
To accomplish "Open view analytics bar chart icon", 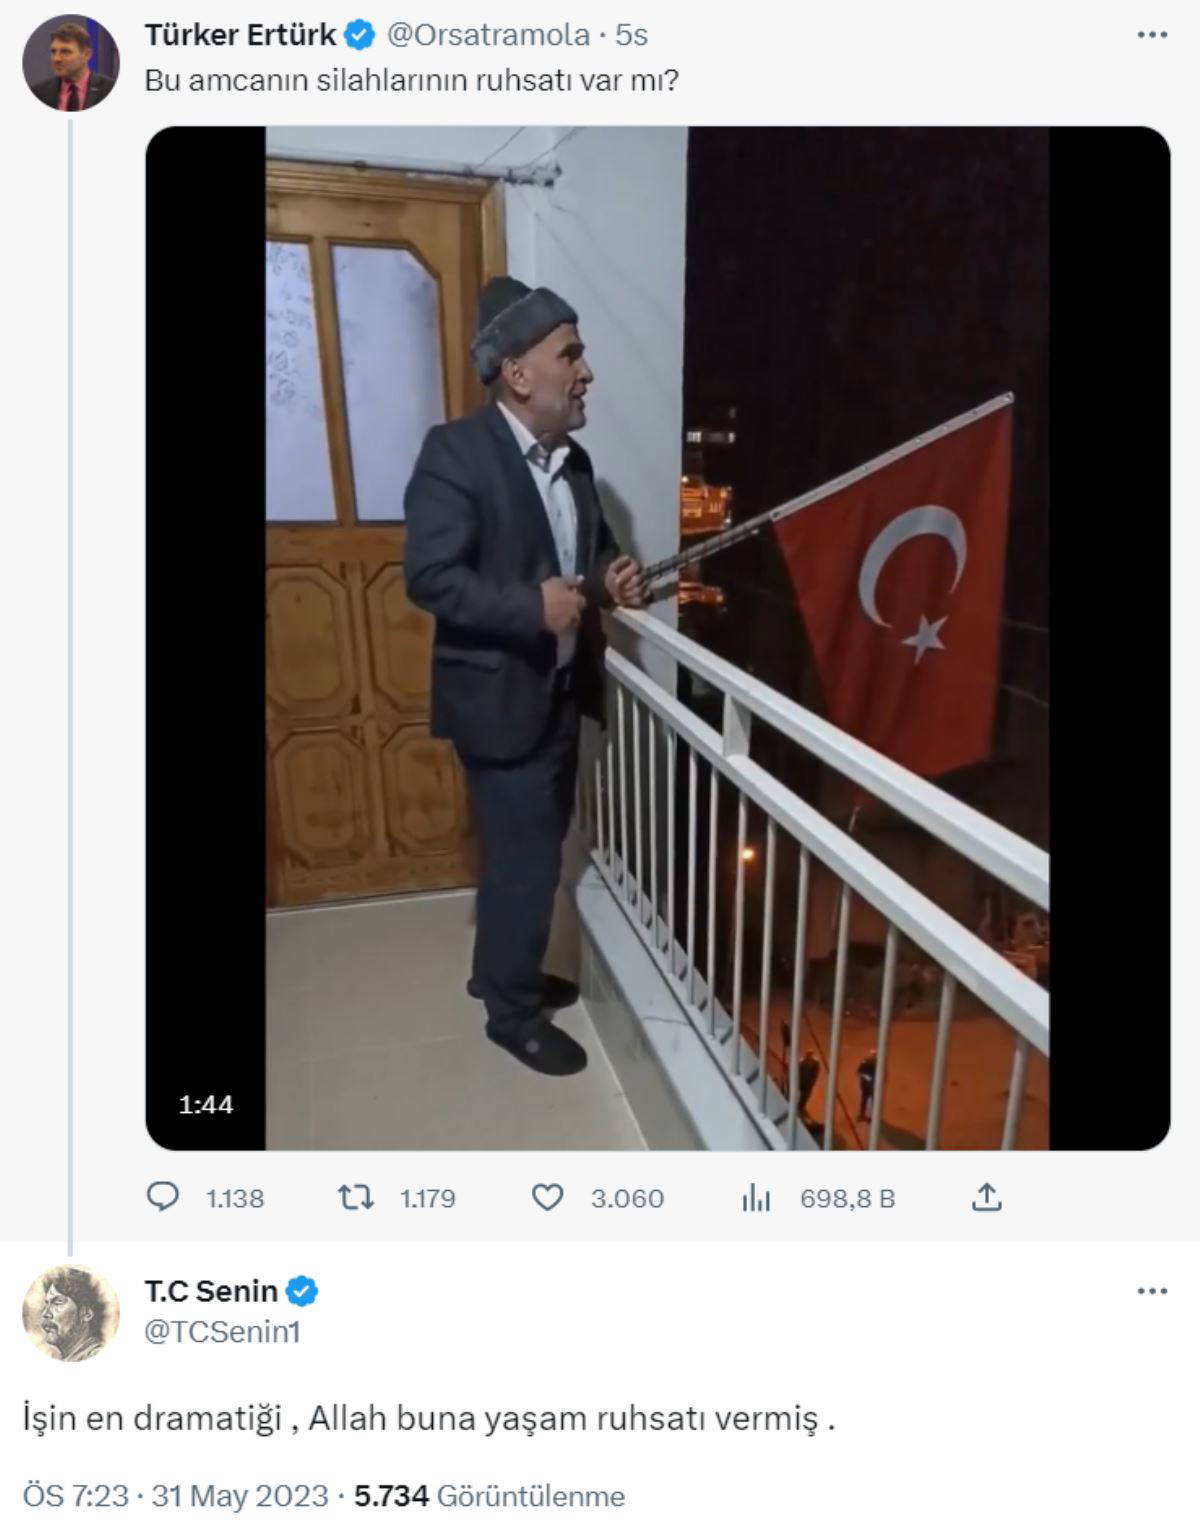I will [756, 1198].
